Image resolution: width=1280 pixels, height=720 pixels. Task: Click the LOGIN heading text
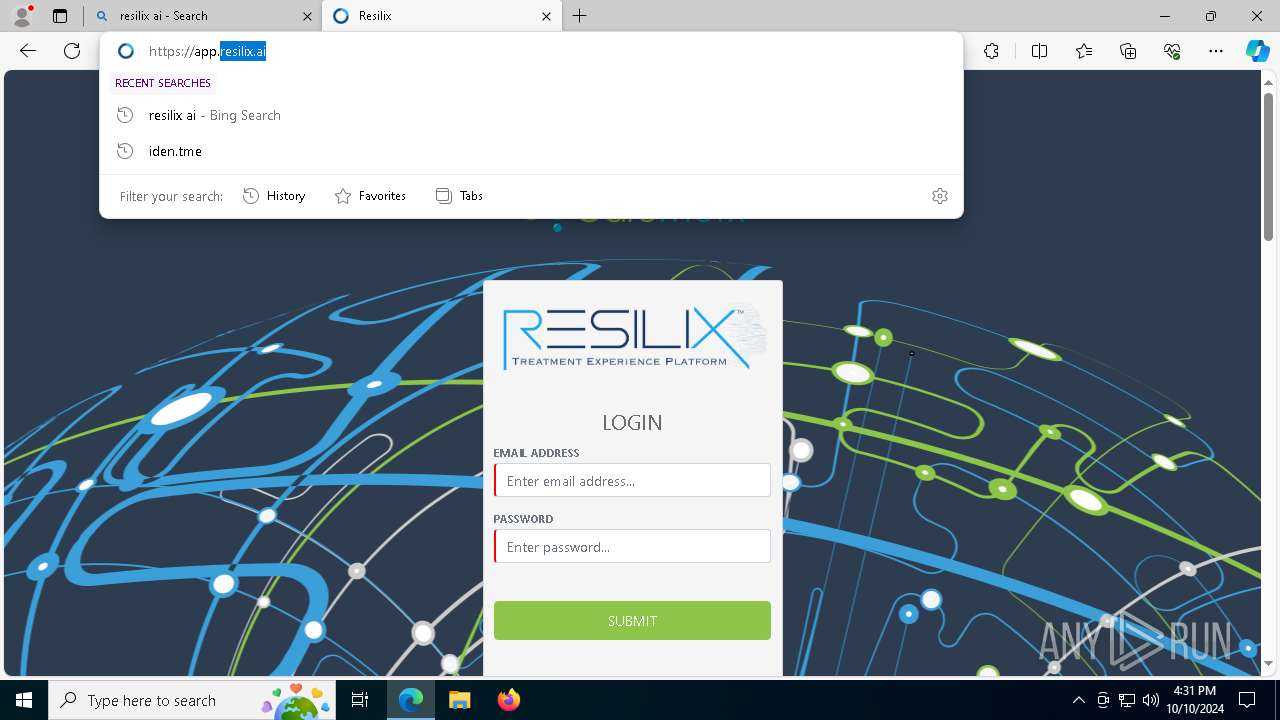pyautogui.click(x=632, y=422)
